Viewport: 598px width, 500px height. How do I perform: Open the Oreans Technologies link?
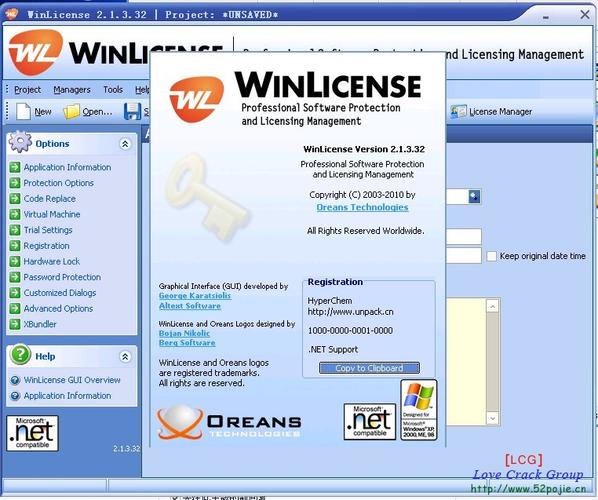(362, 207)
